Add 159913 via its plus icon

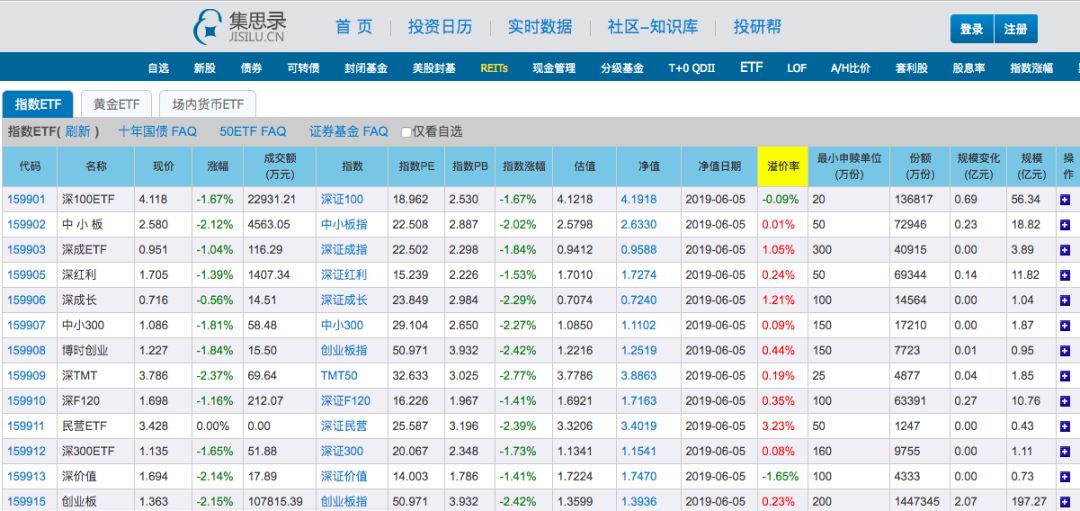(x=1065, y=477)
